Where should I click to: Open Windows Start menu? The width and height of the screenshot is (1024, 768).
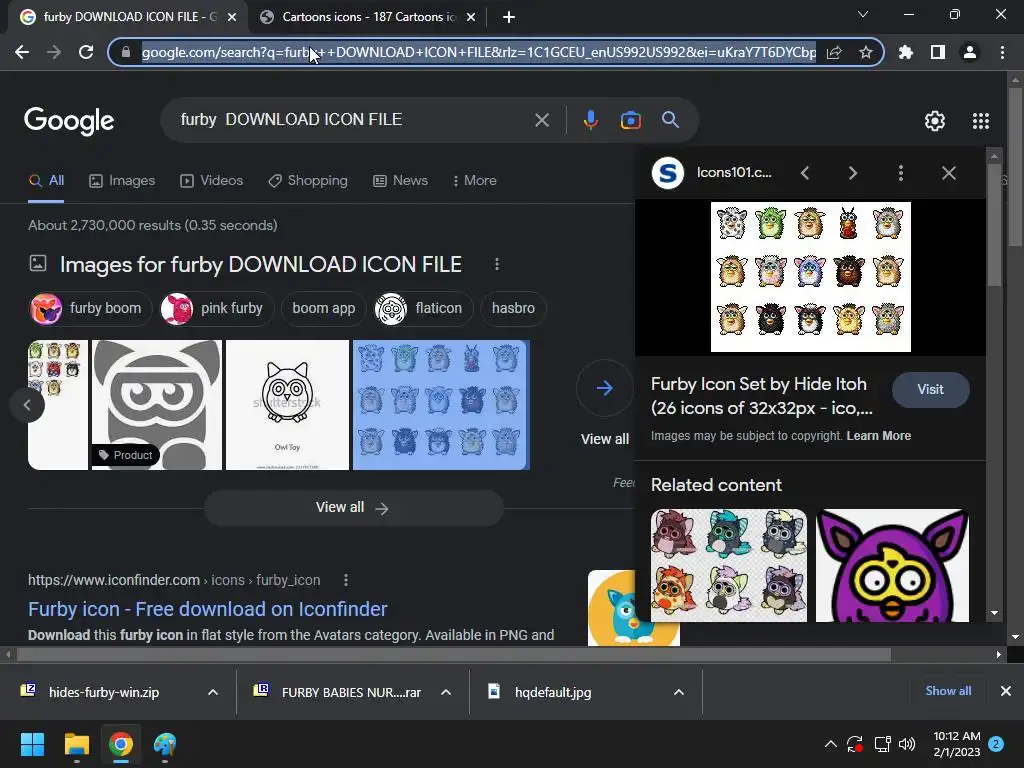pos(32,744)
